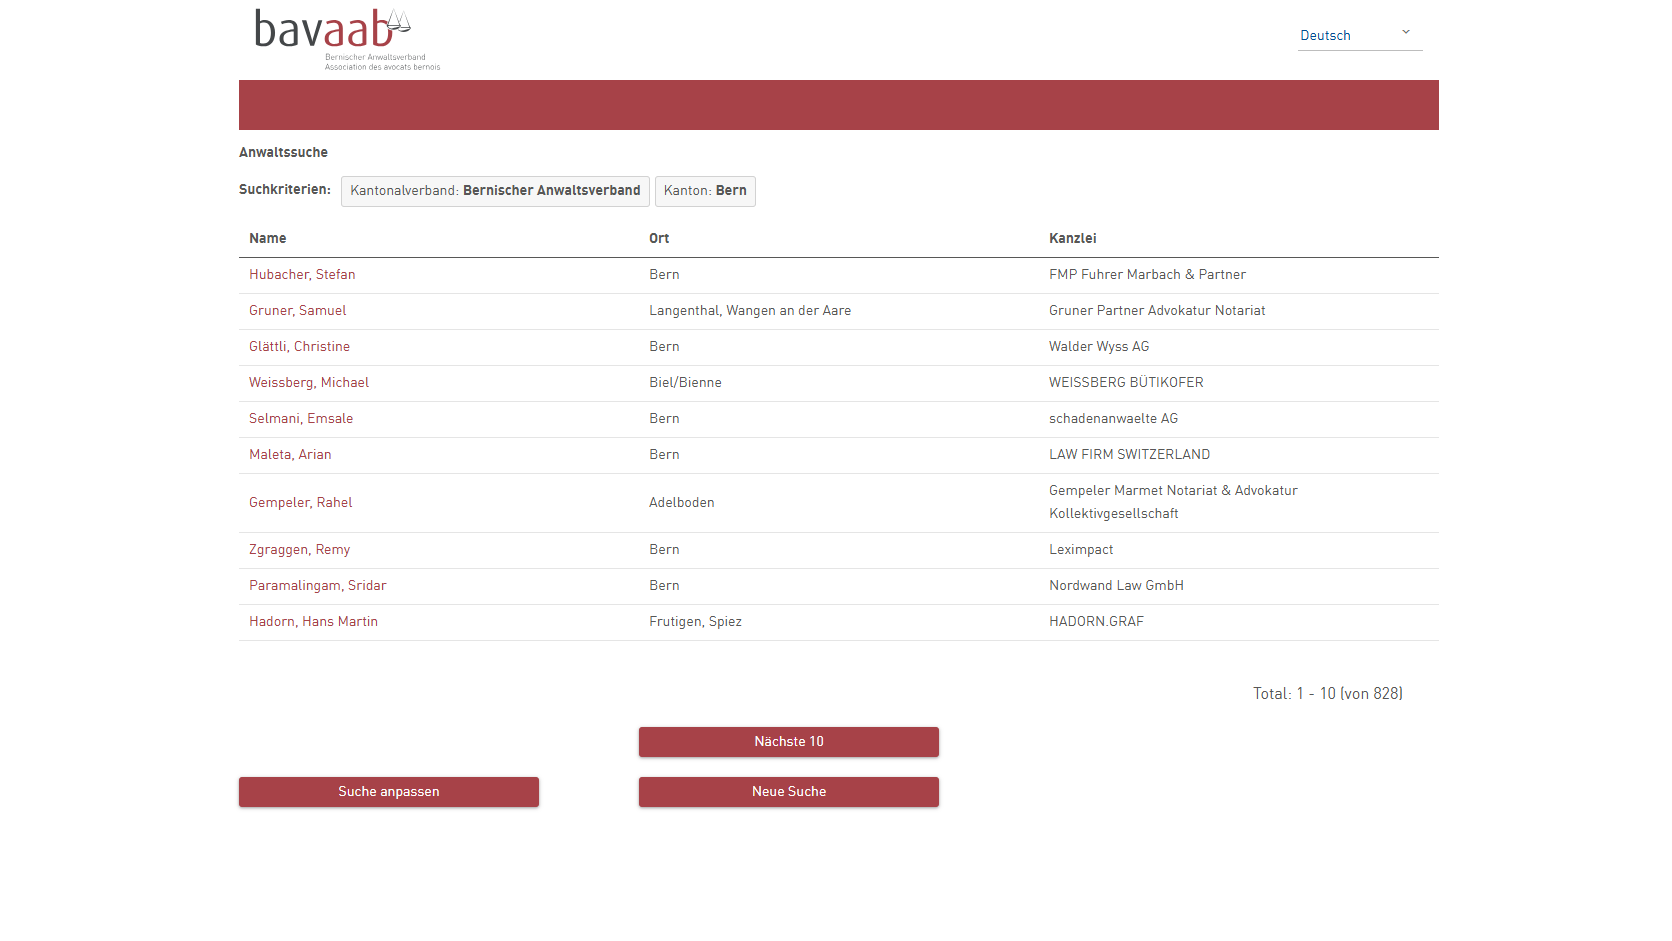Viewport: 1672px width, 941px height.
Task: Start a Neue Suche
Action: click(789, 792)
